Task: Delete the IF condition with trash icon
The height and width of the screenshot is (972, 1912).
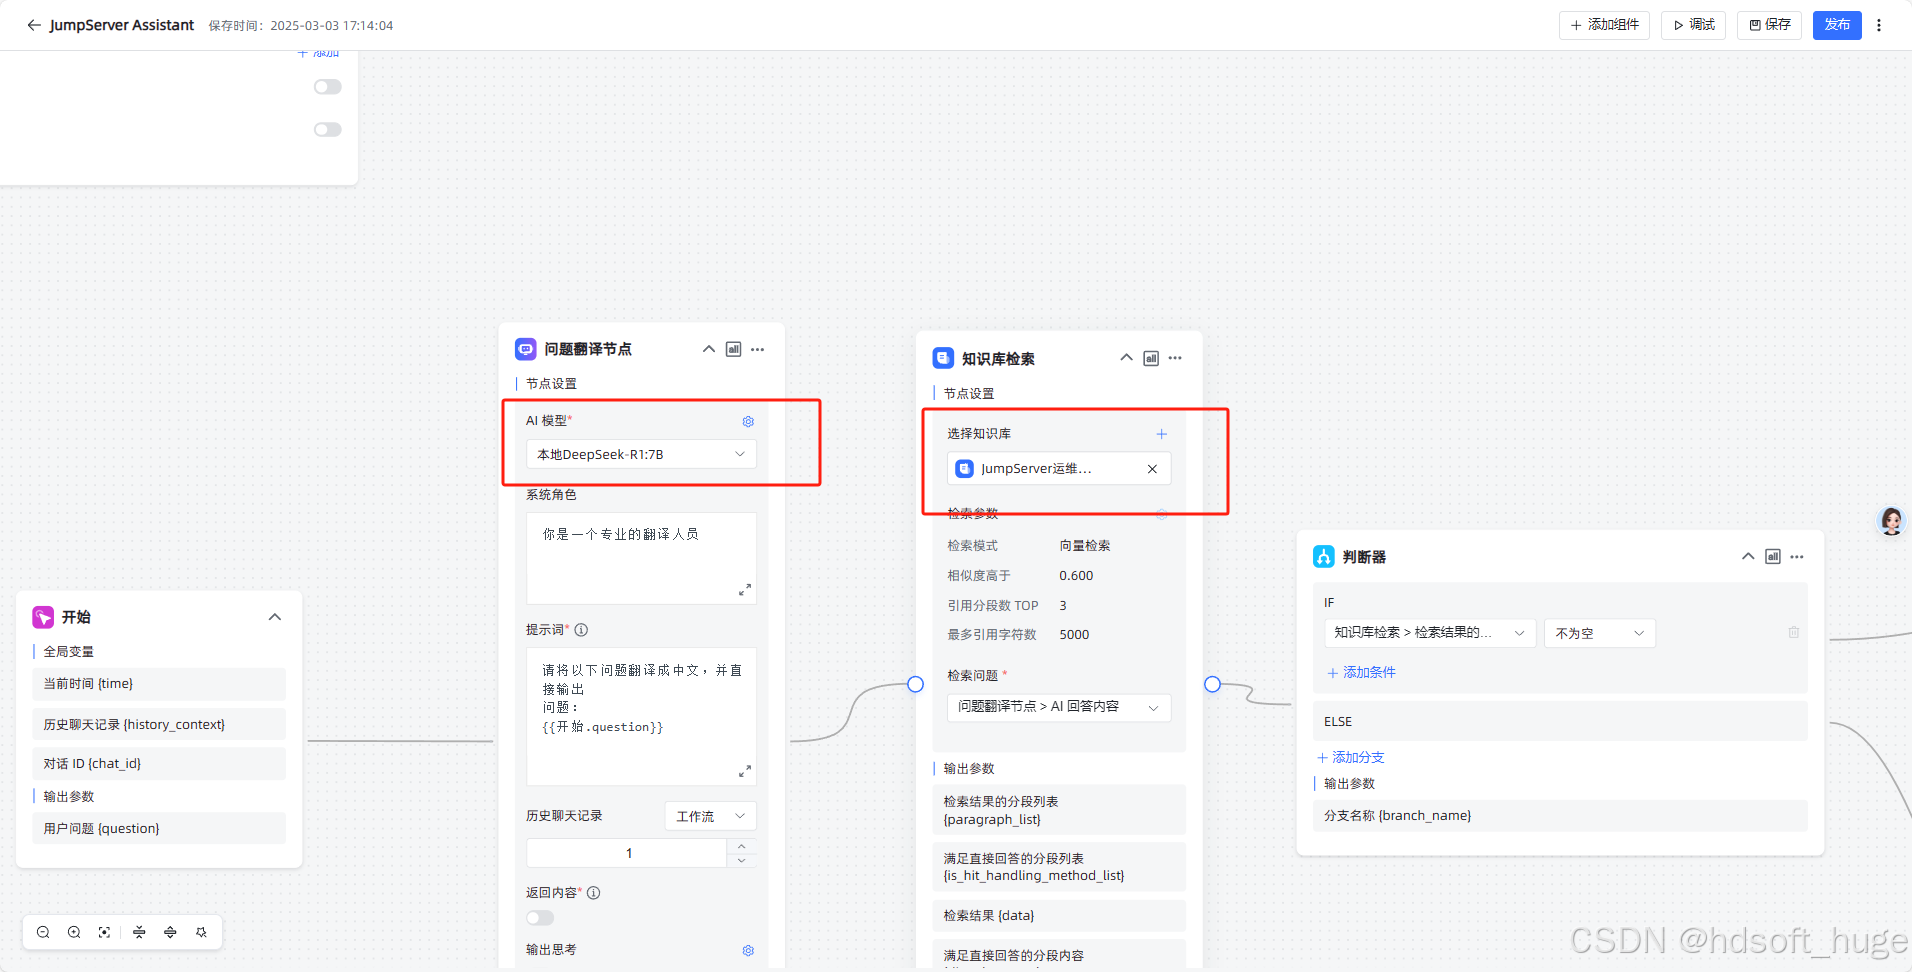Action: pos(1794,633)
